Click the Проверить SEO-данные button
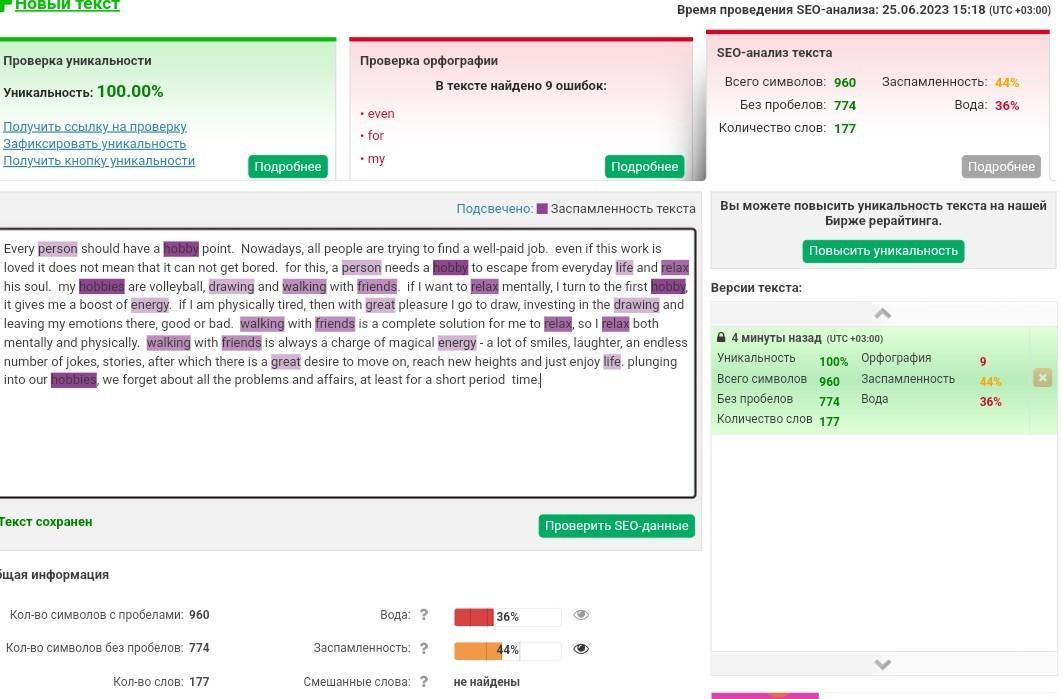Screen dimensions: 1062x699 click(x=616, y=526)
